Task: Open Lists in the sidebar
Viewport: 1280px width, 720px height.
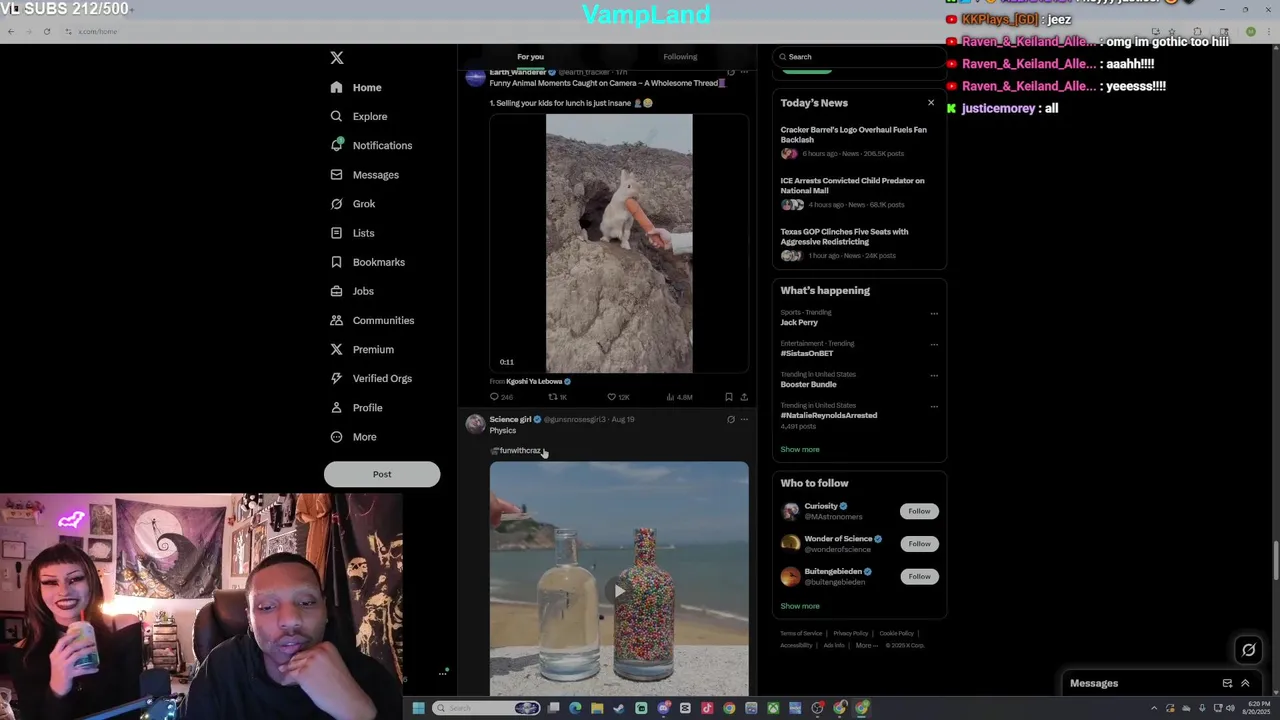Action: [x=352, y=233]
